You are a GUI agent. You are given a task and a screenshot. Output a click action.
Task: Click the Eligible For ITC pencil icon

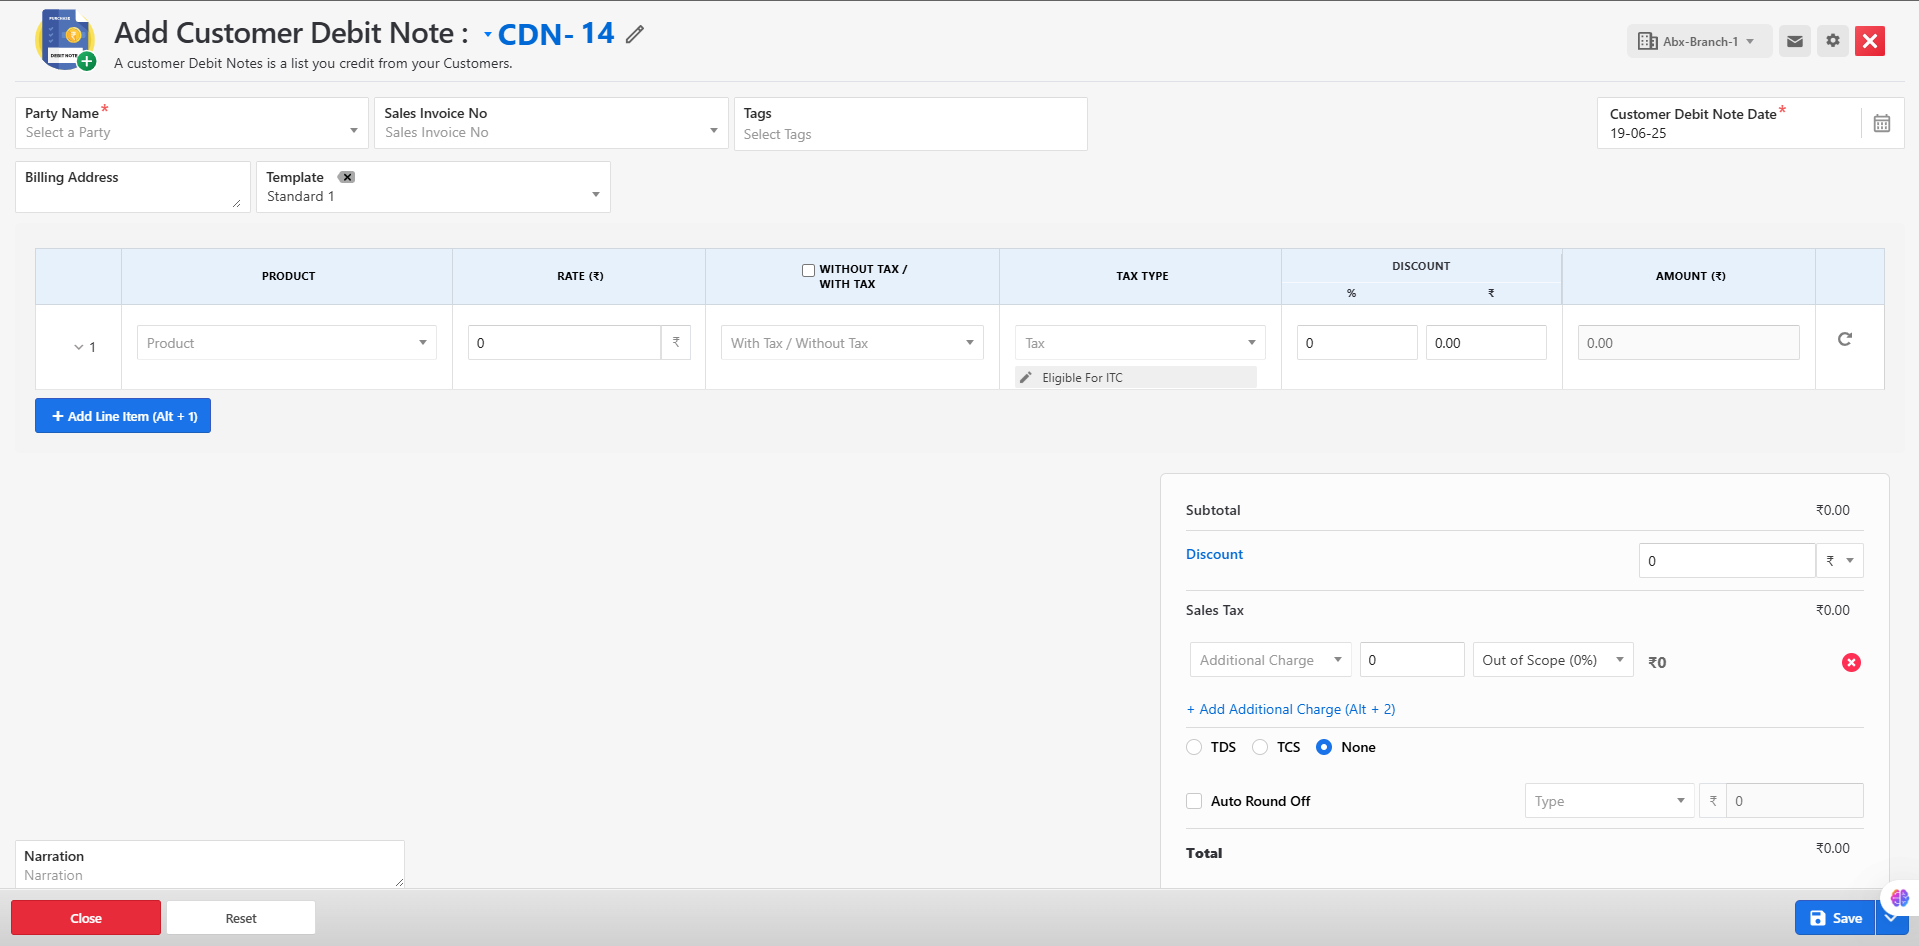tap(1026, 378)
